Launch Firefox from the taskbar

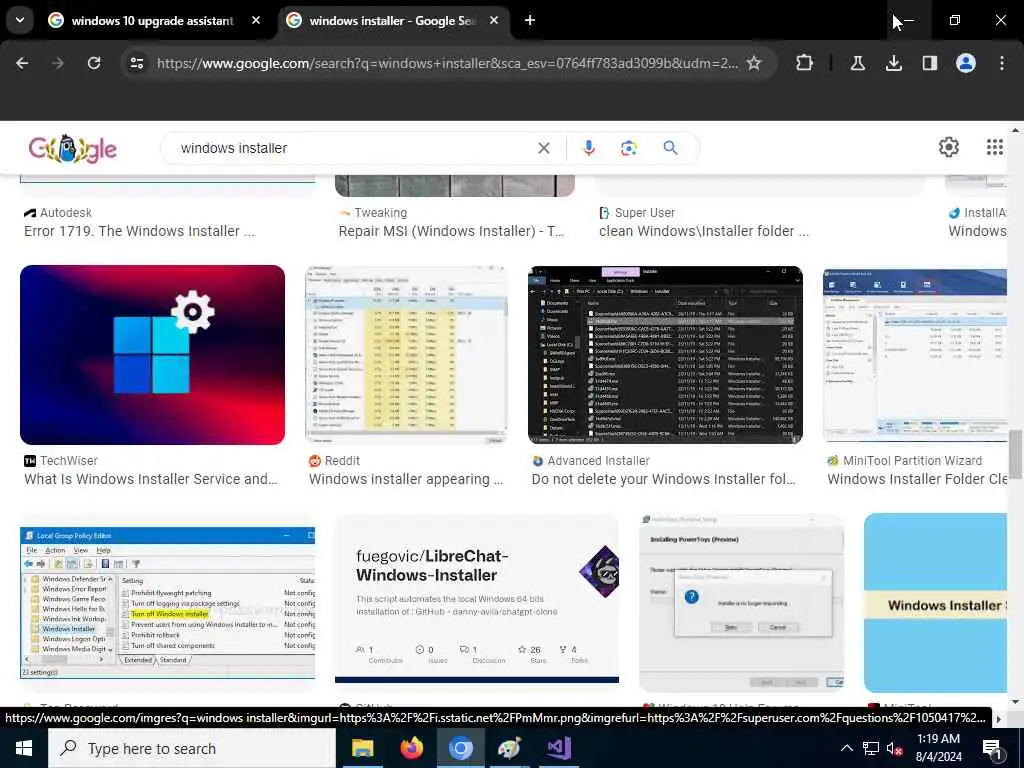pyautogui.click(x=411, y=748)
